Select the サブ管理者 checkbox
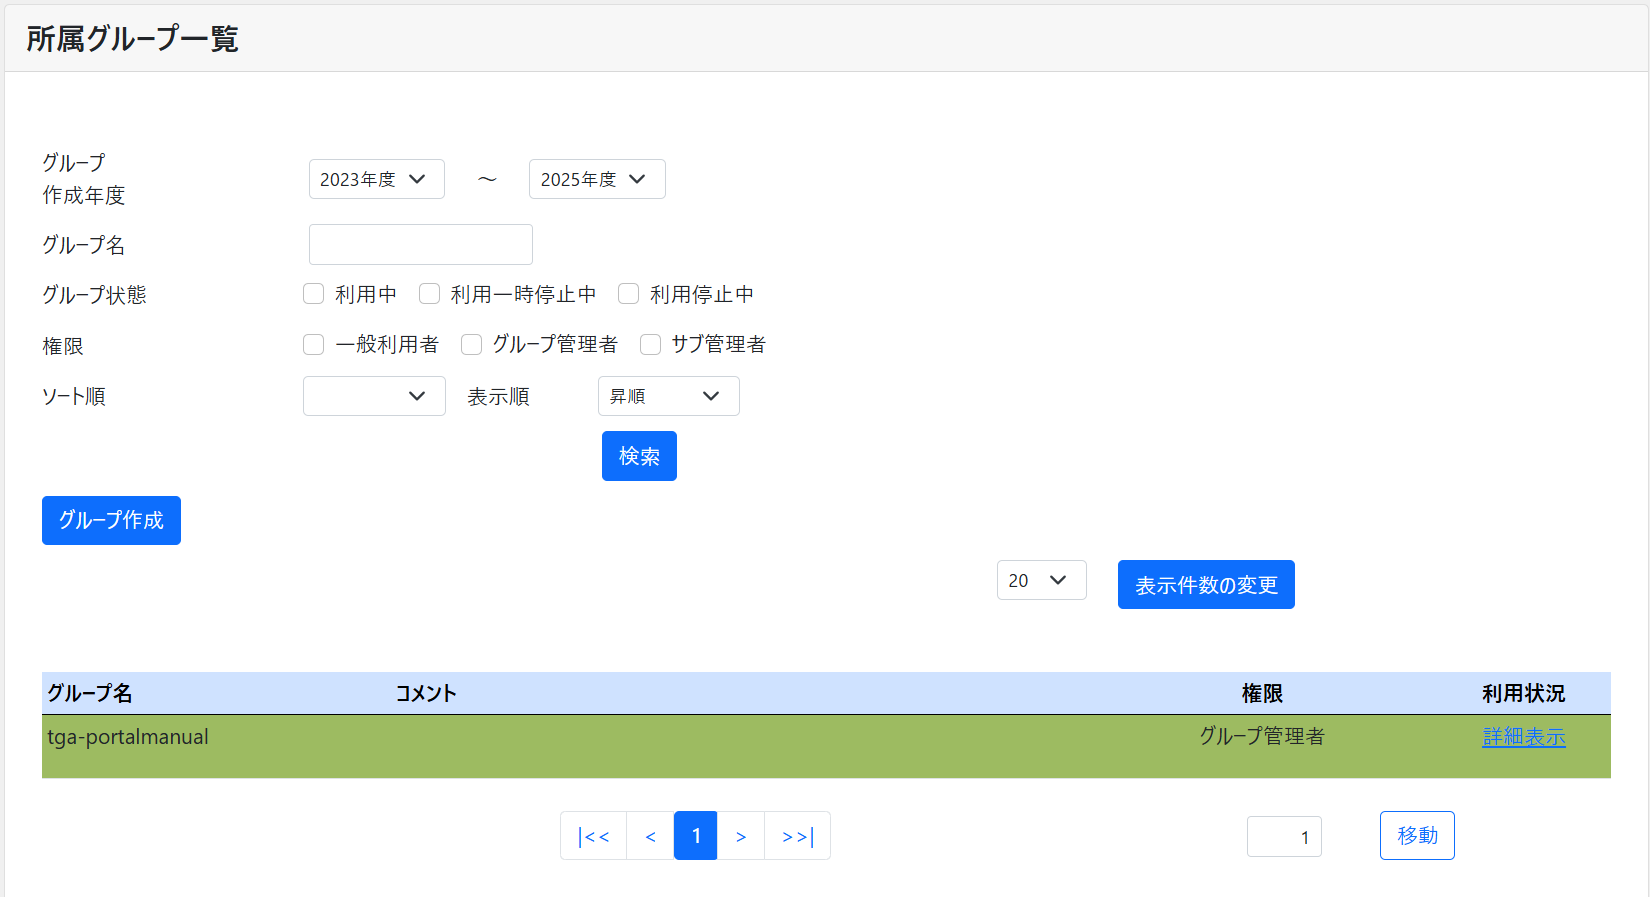1650x897 pixels. [651, 345]
